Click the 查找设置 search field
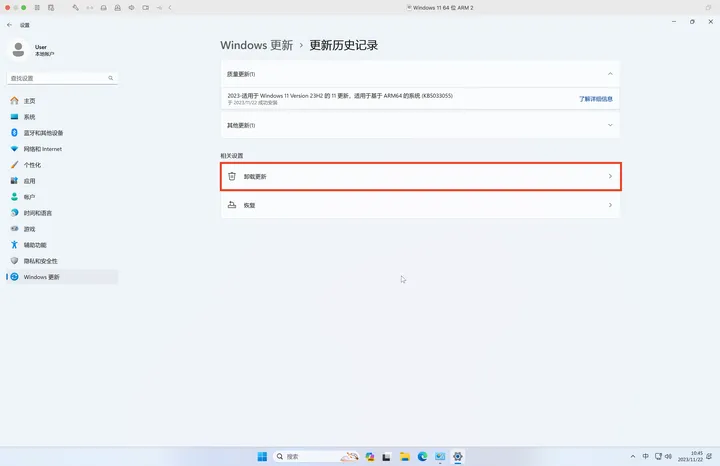Image resolution: width=720 pixels, height=466 pixels. (x=62, y=78)
